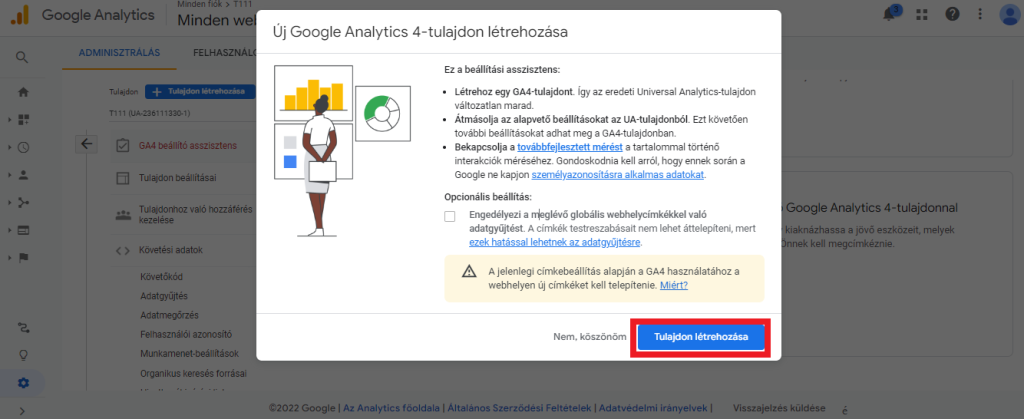The height and width of the screenshot is (419, 1024).
Task: Open the Admin gear icon
Action: [24, 383]
